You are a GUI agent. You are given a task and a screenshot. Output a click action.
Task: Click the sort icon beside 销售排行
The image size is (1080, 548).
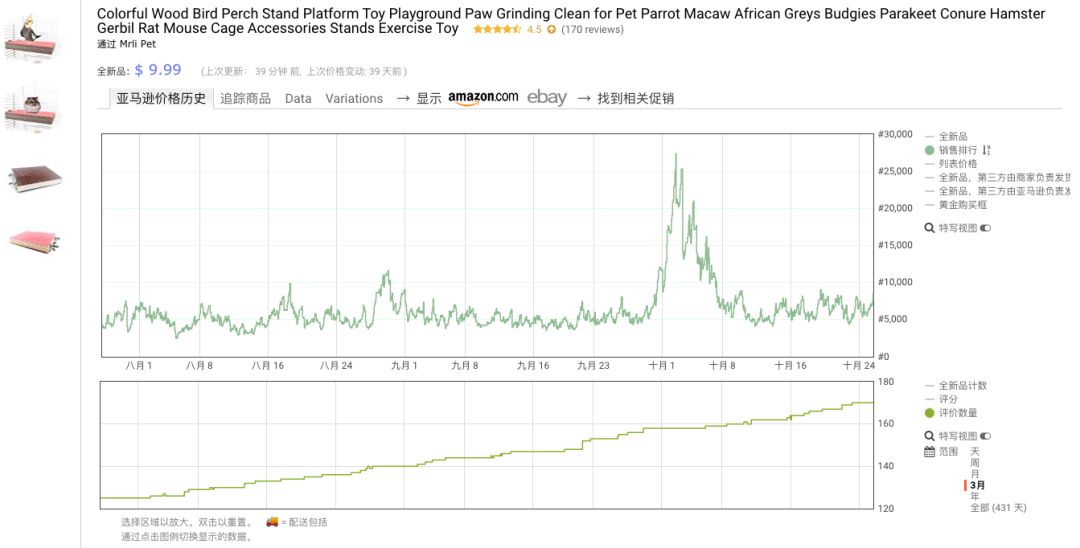[x=987, y=150]
